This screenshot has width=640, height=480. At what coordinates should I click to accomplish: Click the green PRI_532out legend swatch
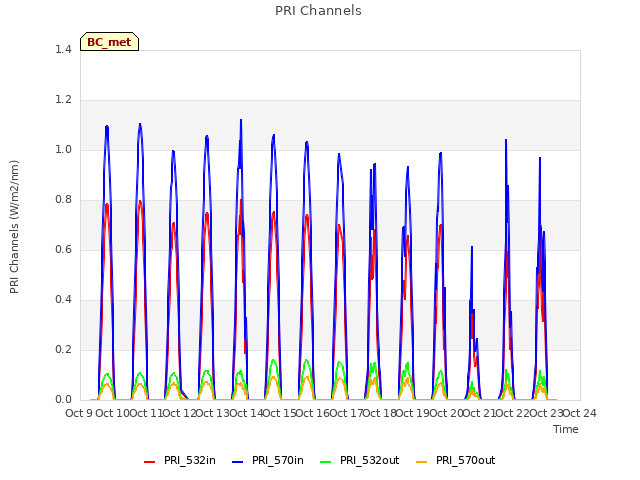[326, 461]
